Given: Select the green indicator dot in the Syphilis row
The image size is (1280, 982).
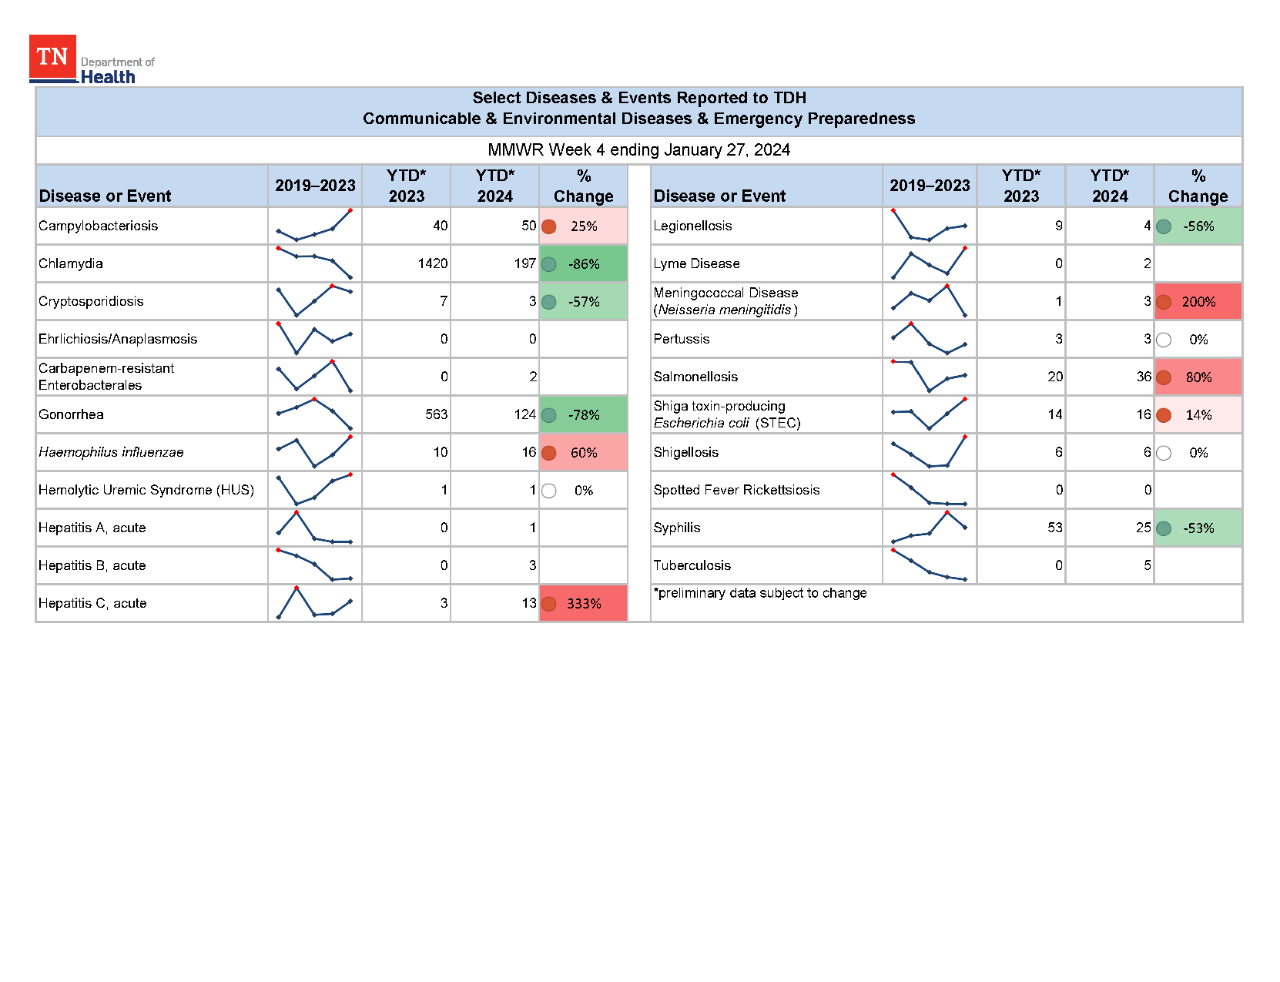Looking at the screenshot, I should coord(1164,528).
